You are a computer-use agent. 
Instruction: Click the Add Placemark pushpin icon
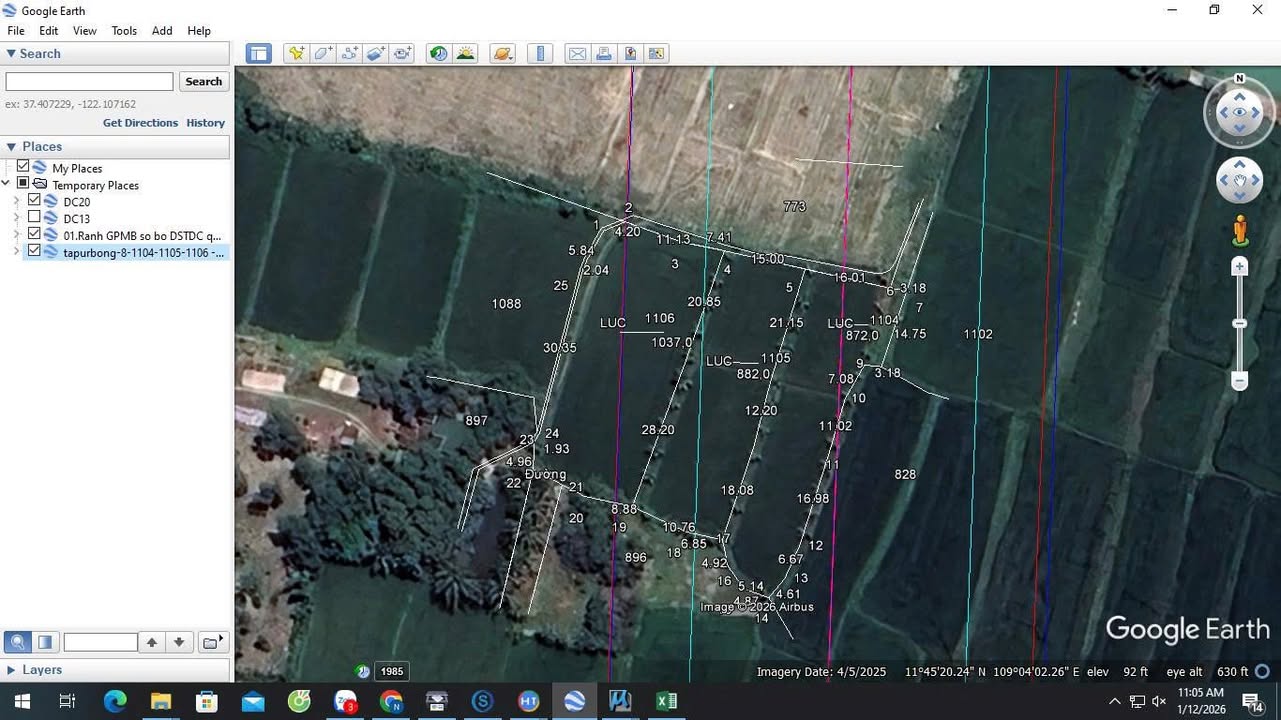(x=296, y=54)
